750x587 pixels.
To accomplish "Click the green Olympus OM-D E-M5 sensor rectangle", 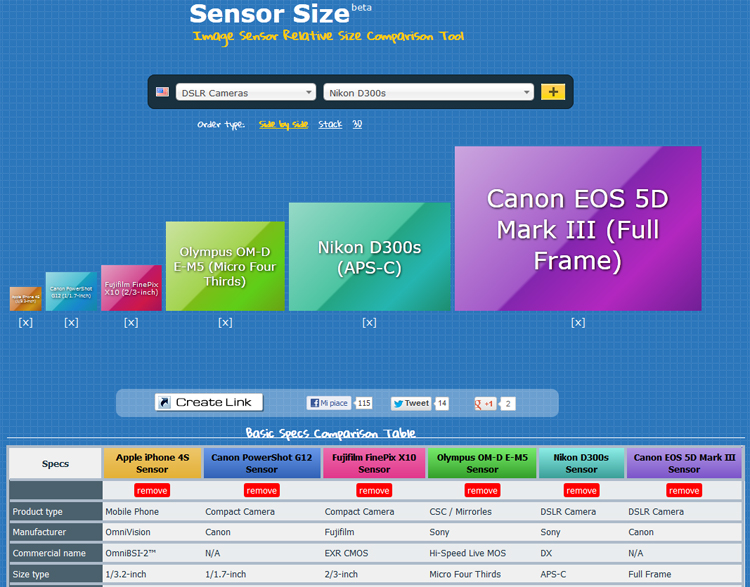I will click(225, 266).
